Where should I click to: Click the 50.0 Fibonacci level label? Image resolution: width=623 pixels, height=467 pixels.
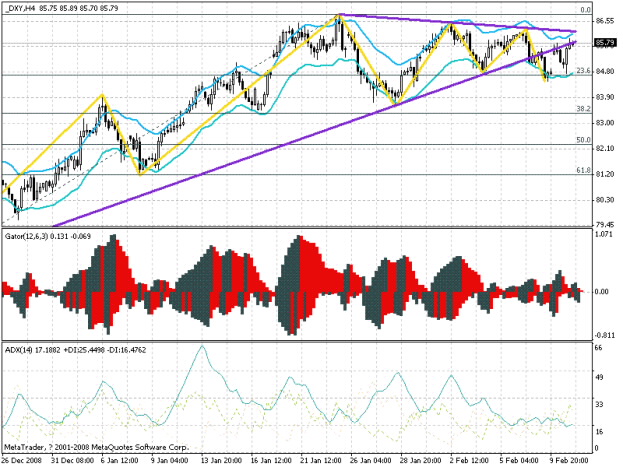(x=583, y=140)
